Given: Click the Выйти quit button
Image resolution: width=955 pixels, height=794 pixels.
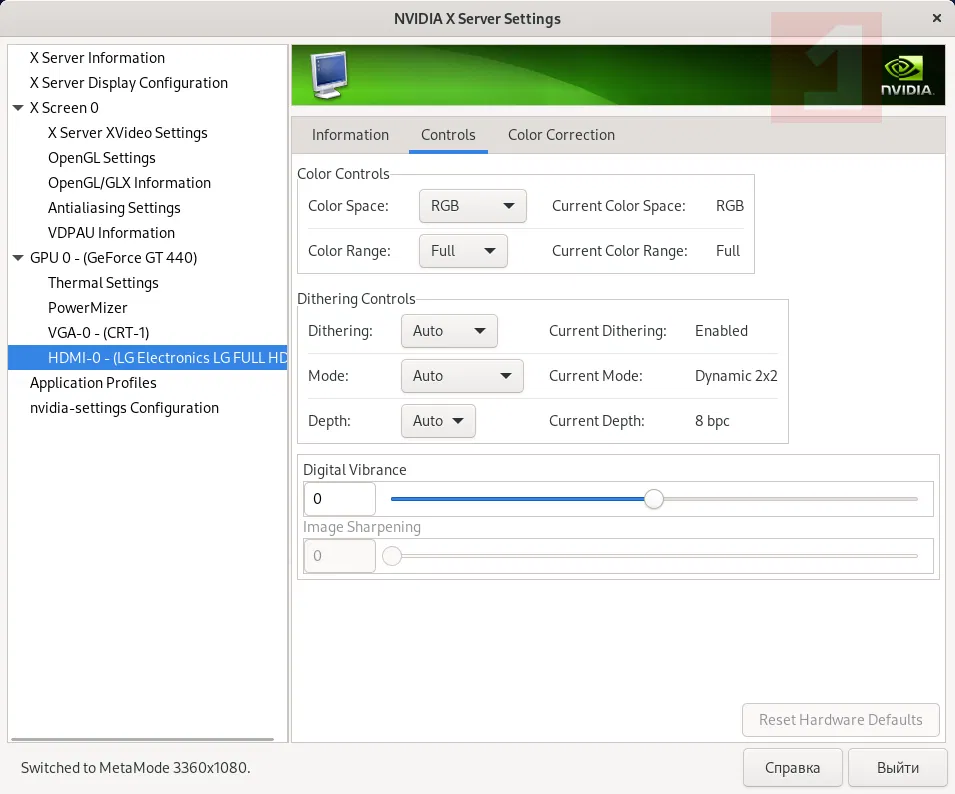Looking at the screenshot, I should (898, 768).
